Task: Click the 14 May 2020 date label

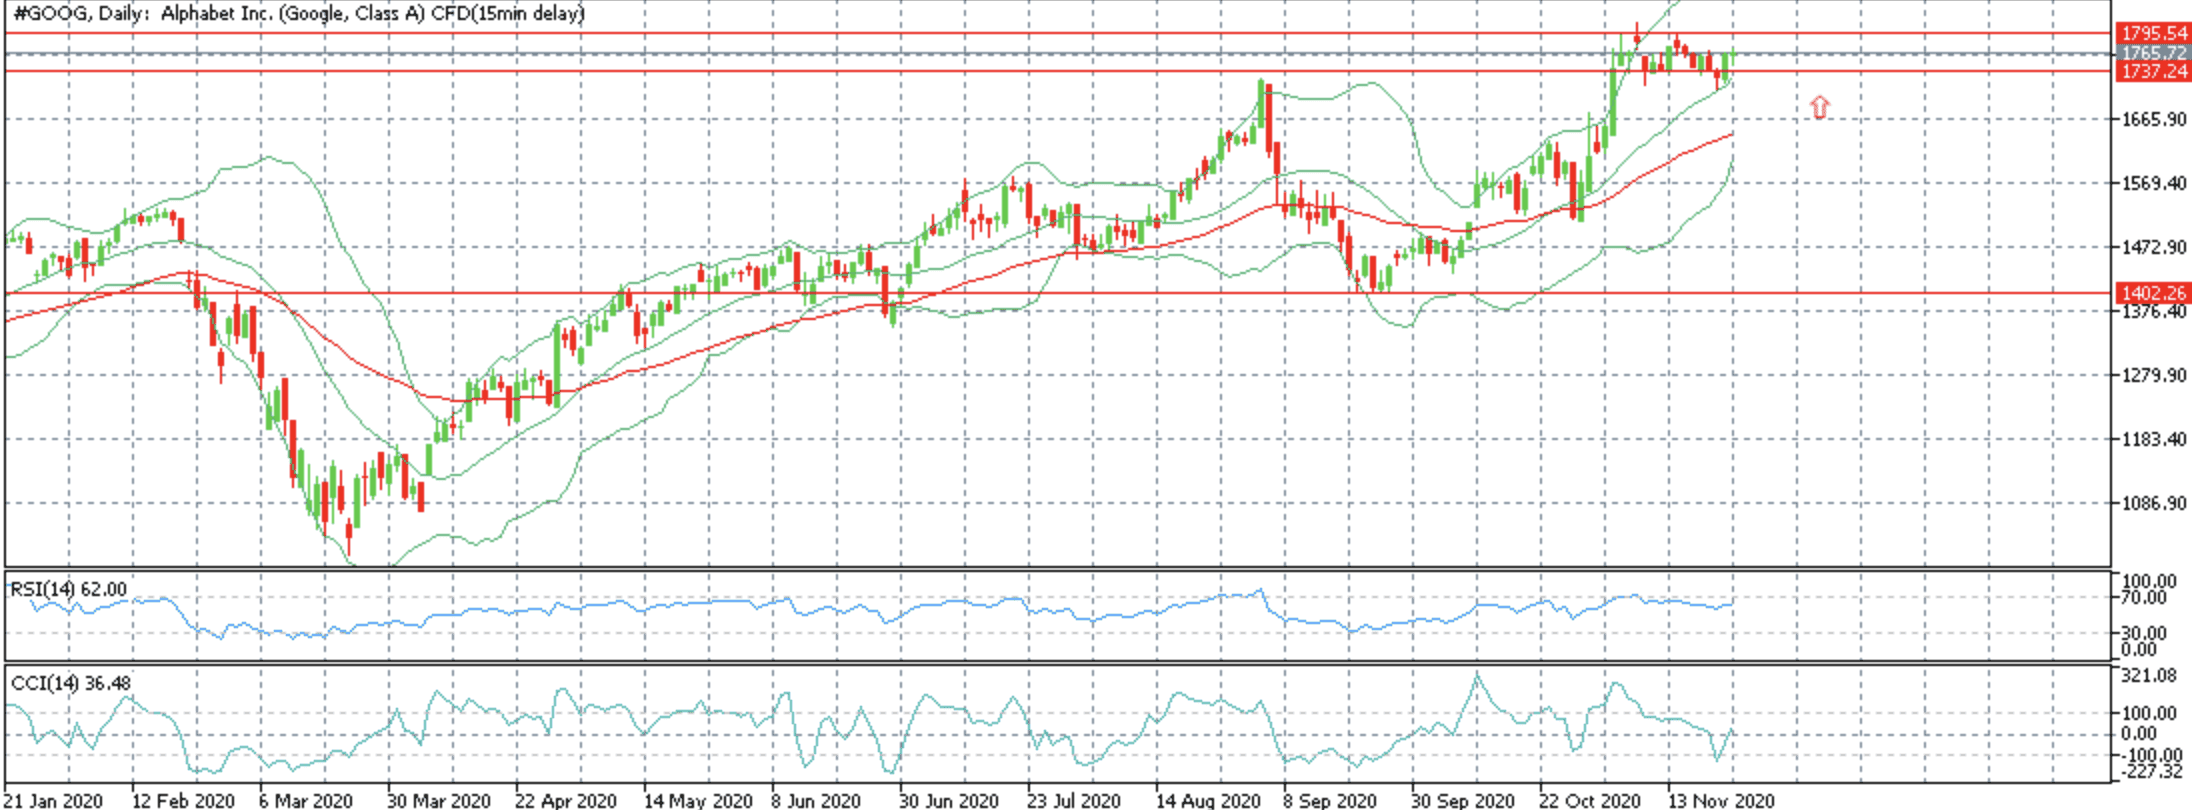Action: [697, 800]
